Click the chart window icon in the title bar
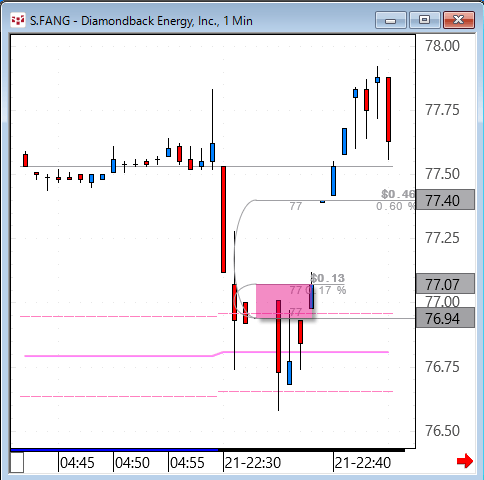Viewport: 484px width, 480px height. (18, 21)
